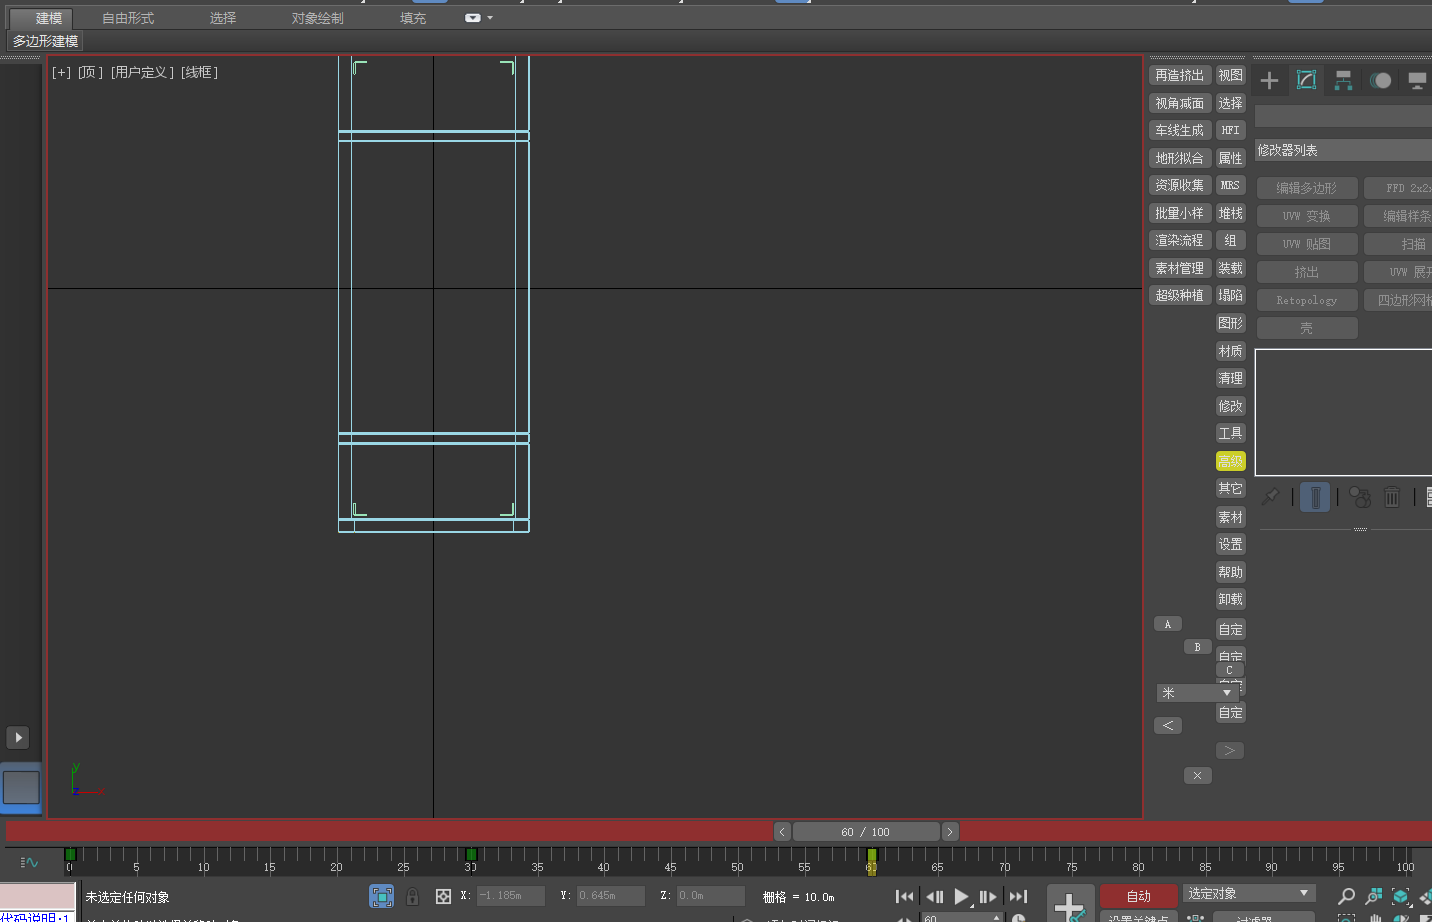The width and height of the screenshot is (1432, 922).
Task: Click keyframe marker at frame 30
Action: (471, 854)
